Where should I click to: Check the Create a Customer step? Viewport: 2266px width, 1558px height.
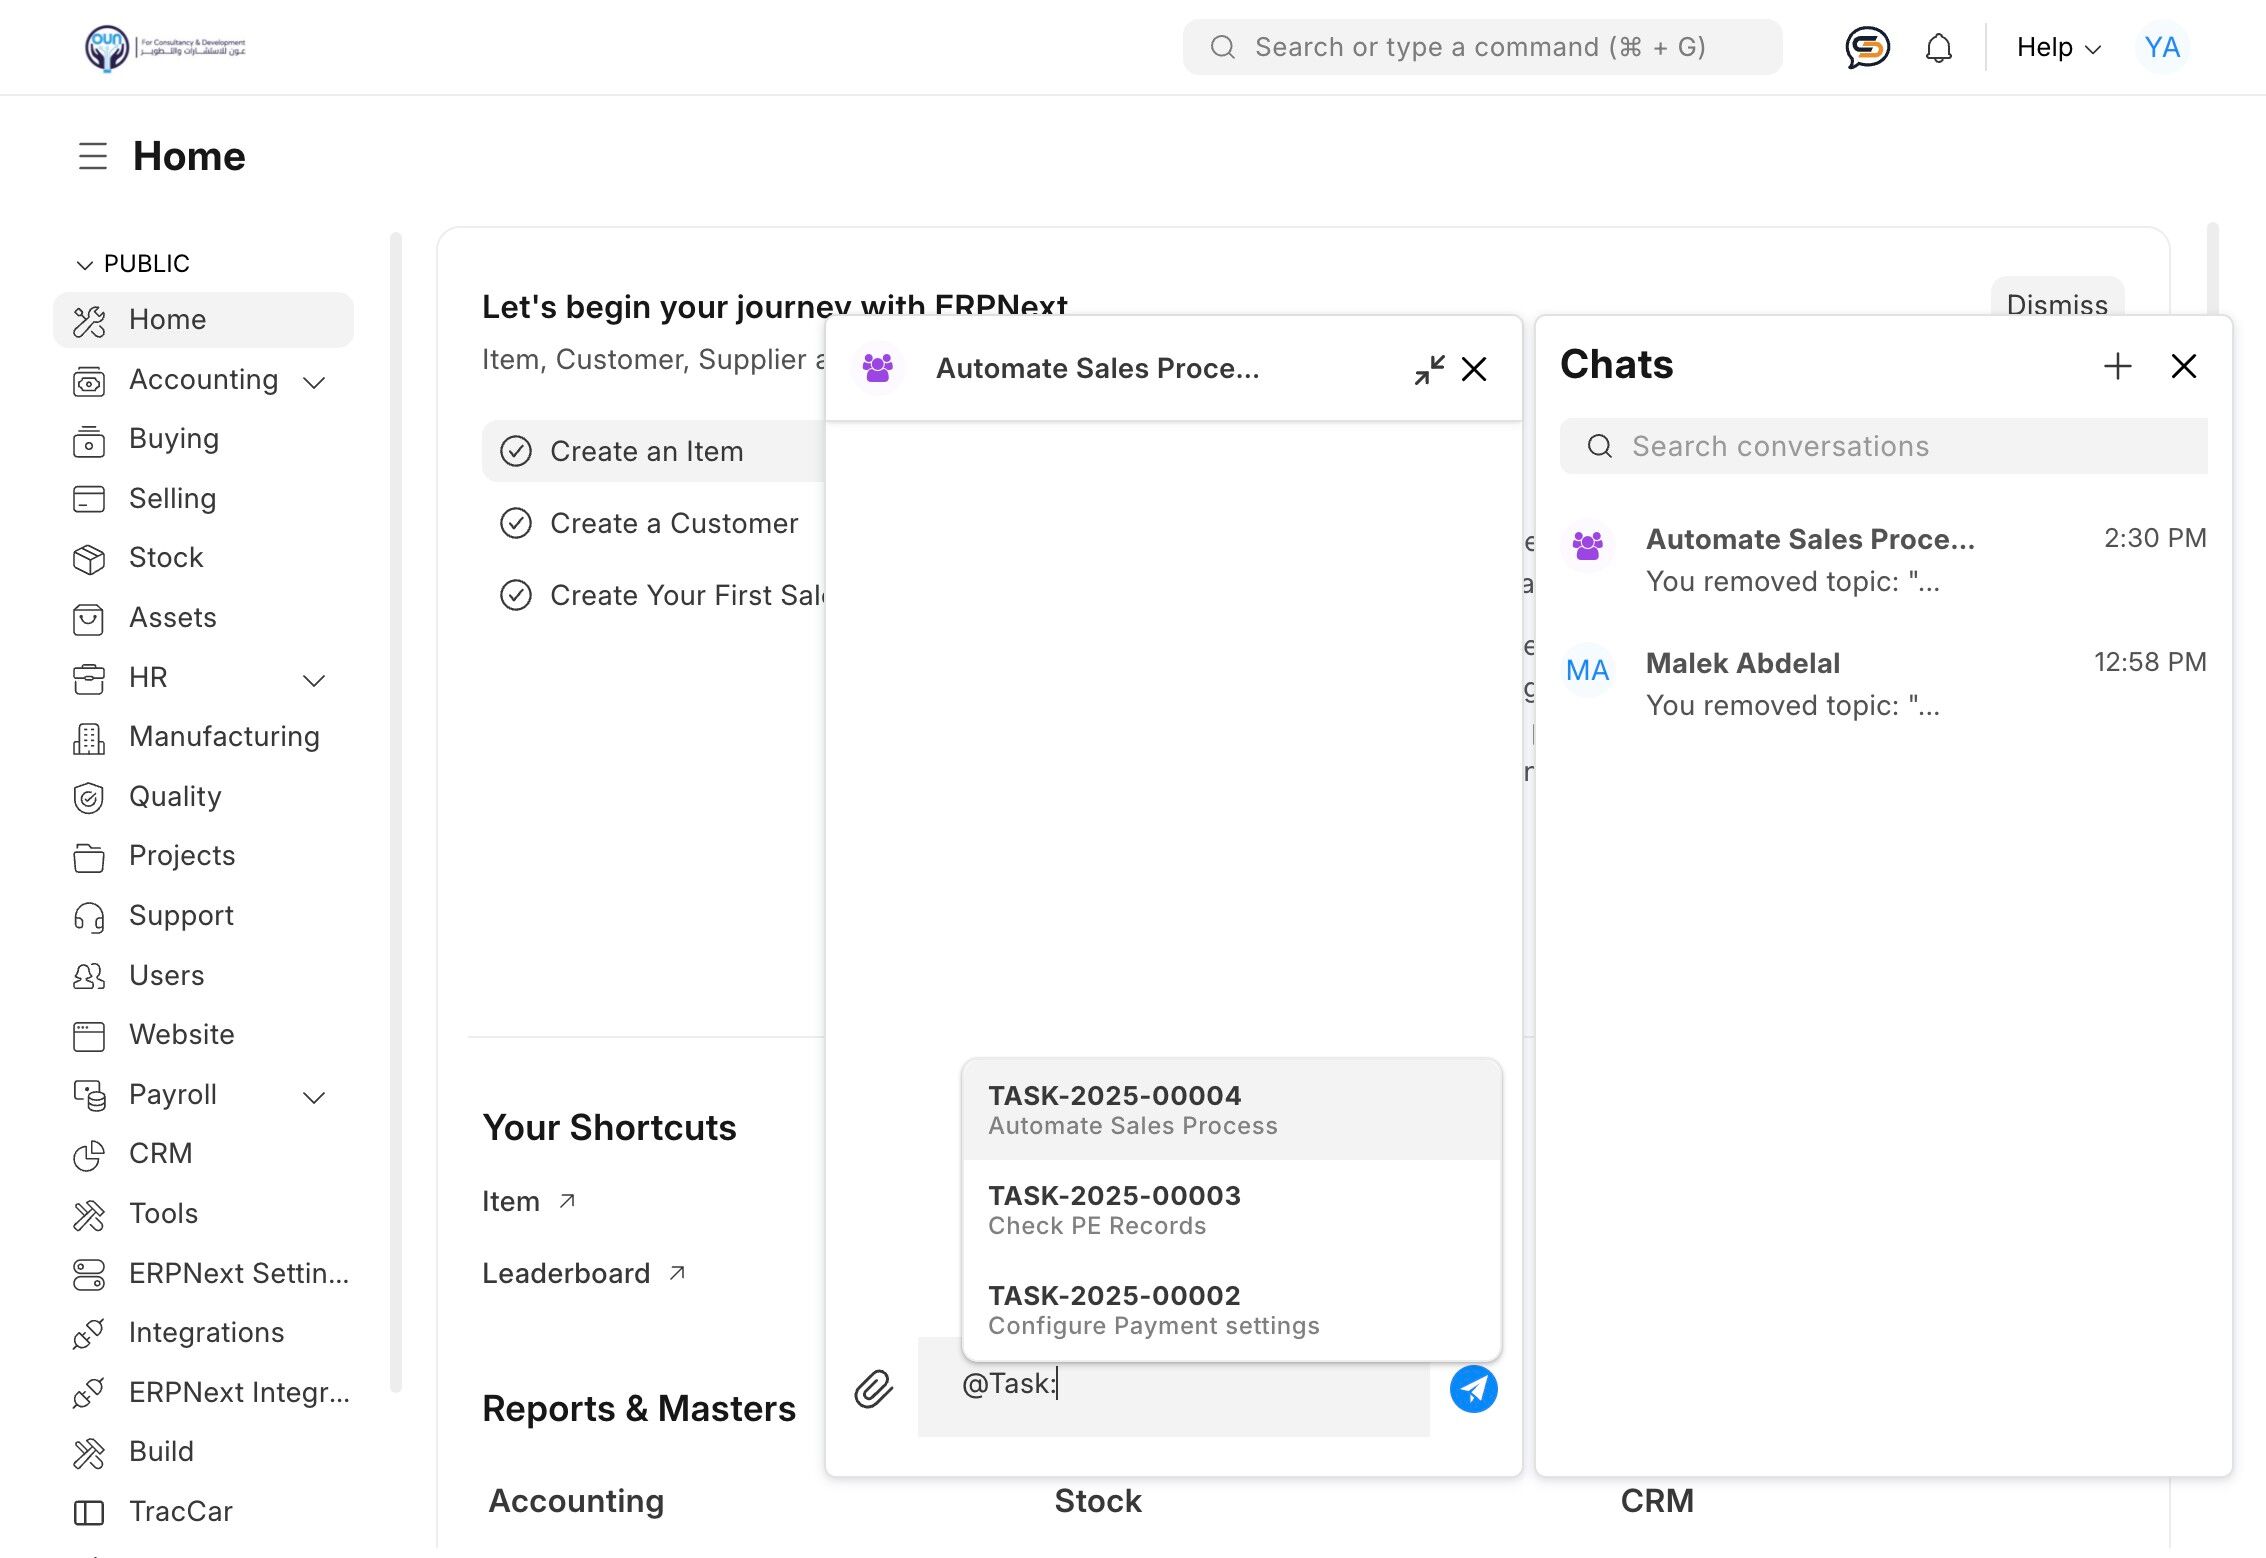coord(516,523)
